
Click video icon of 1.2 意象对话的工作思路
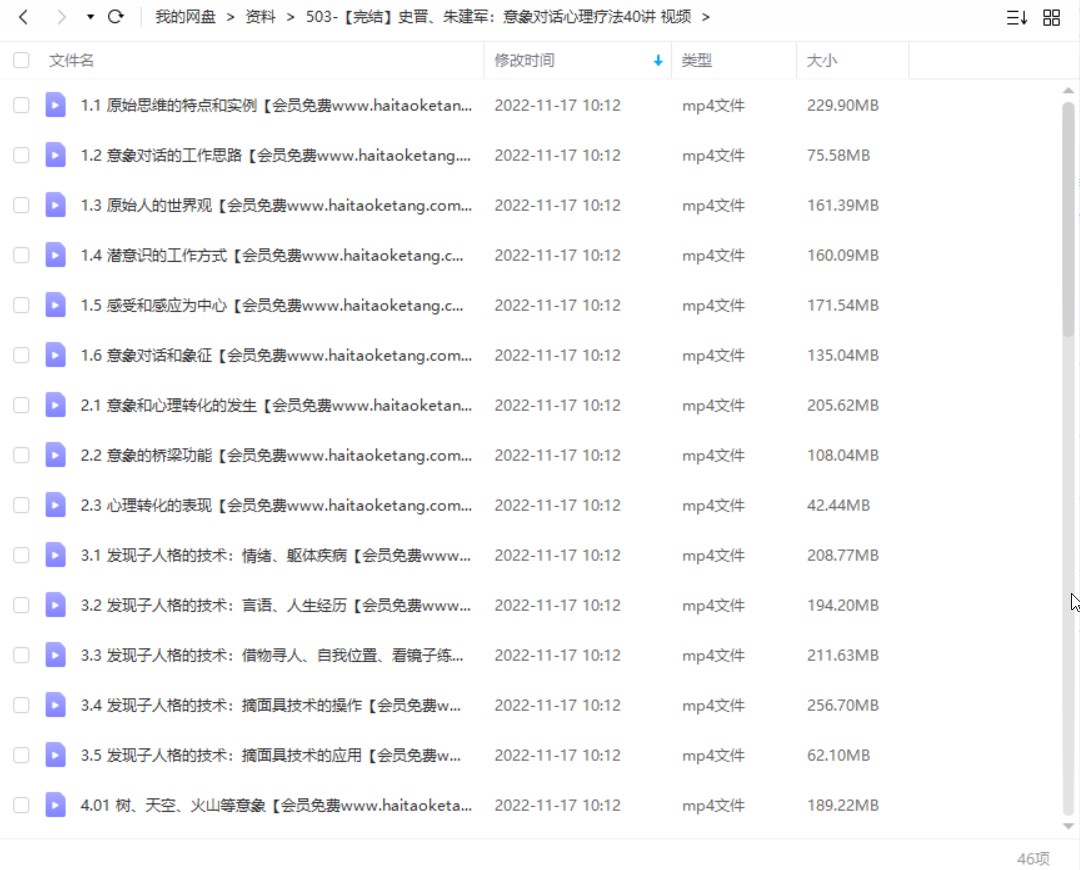coord(56,155)
